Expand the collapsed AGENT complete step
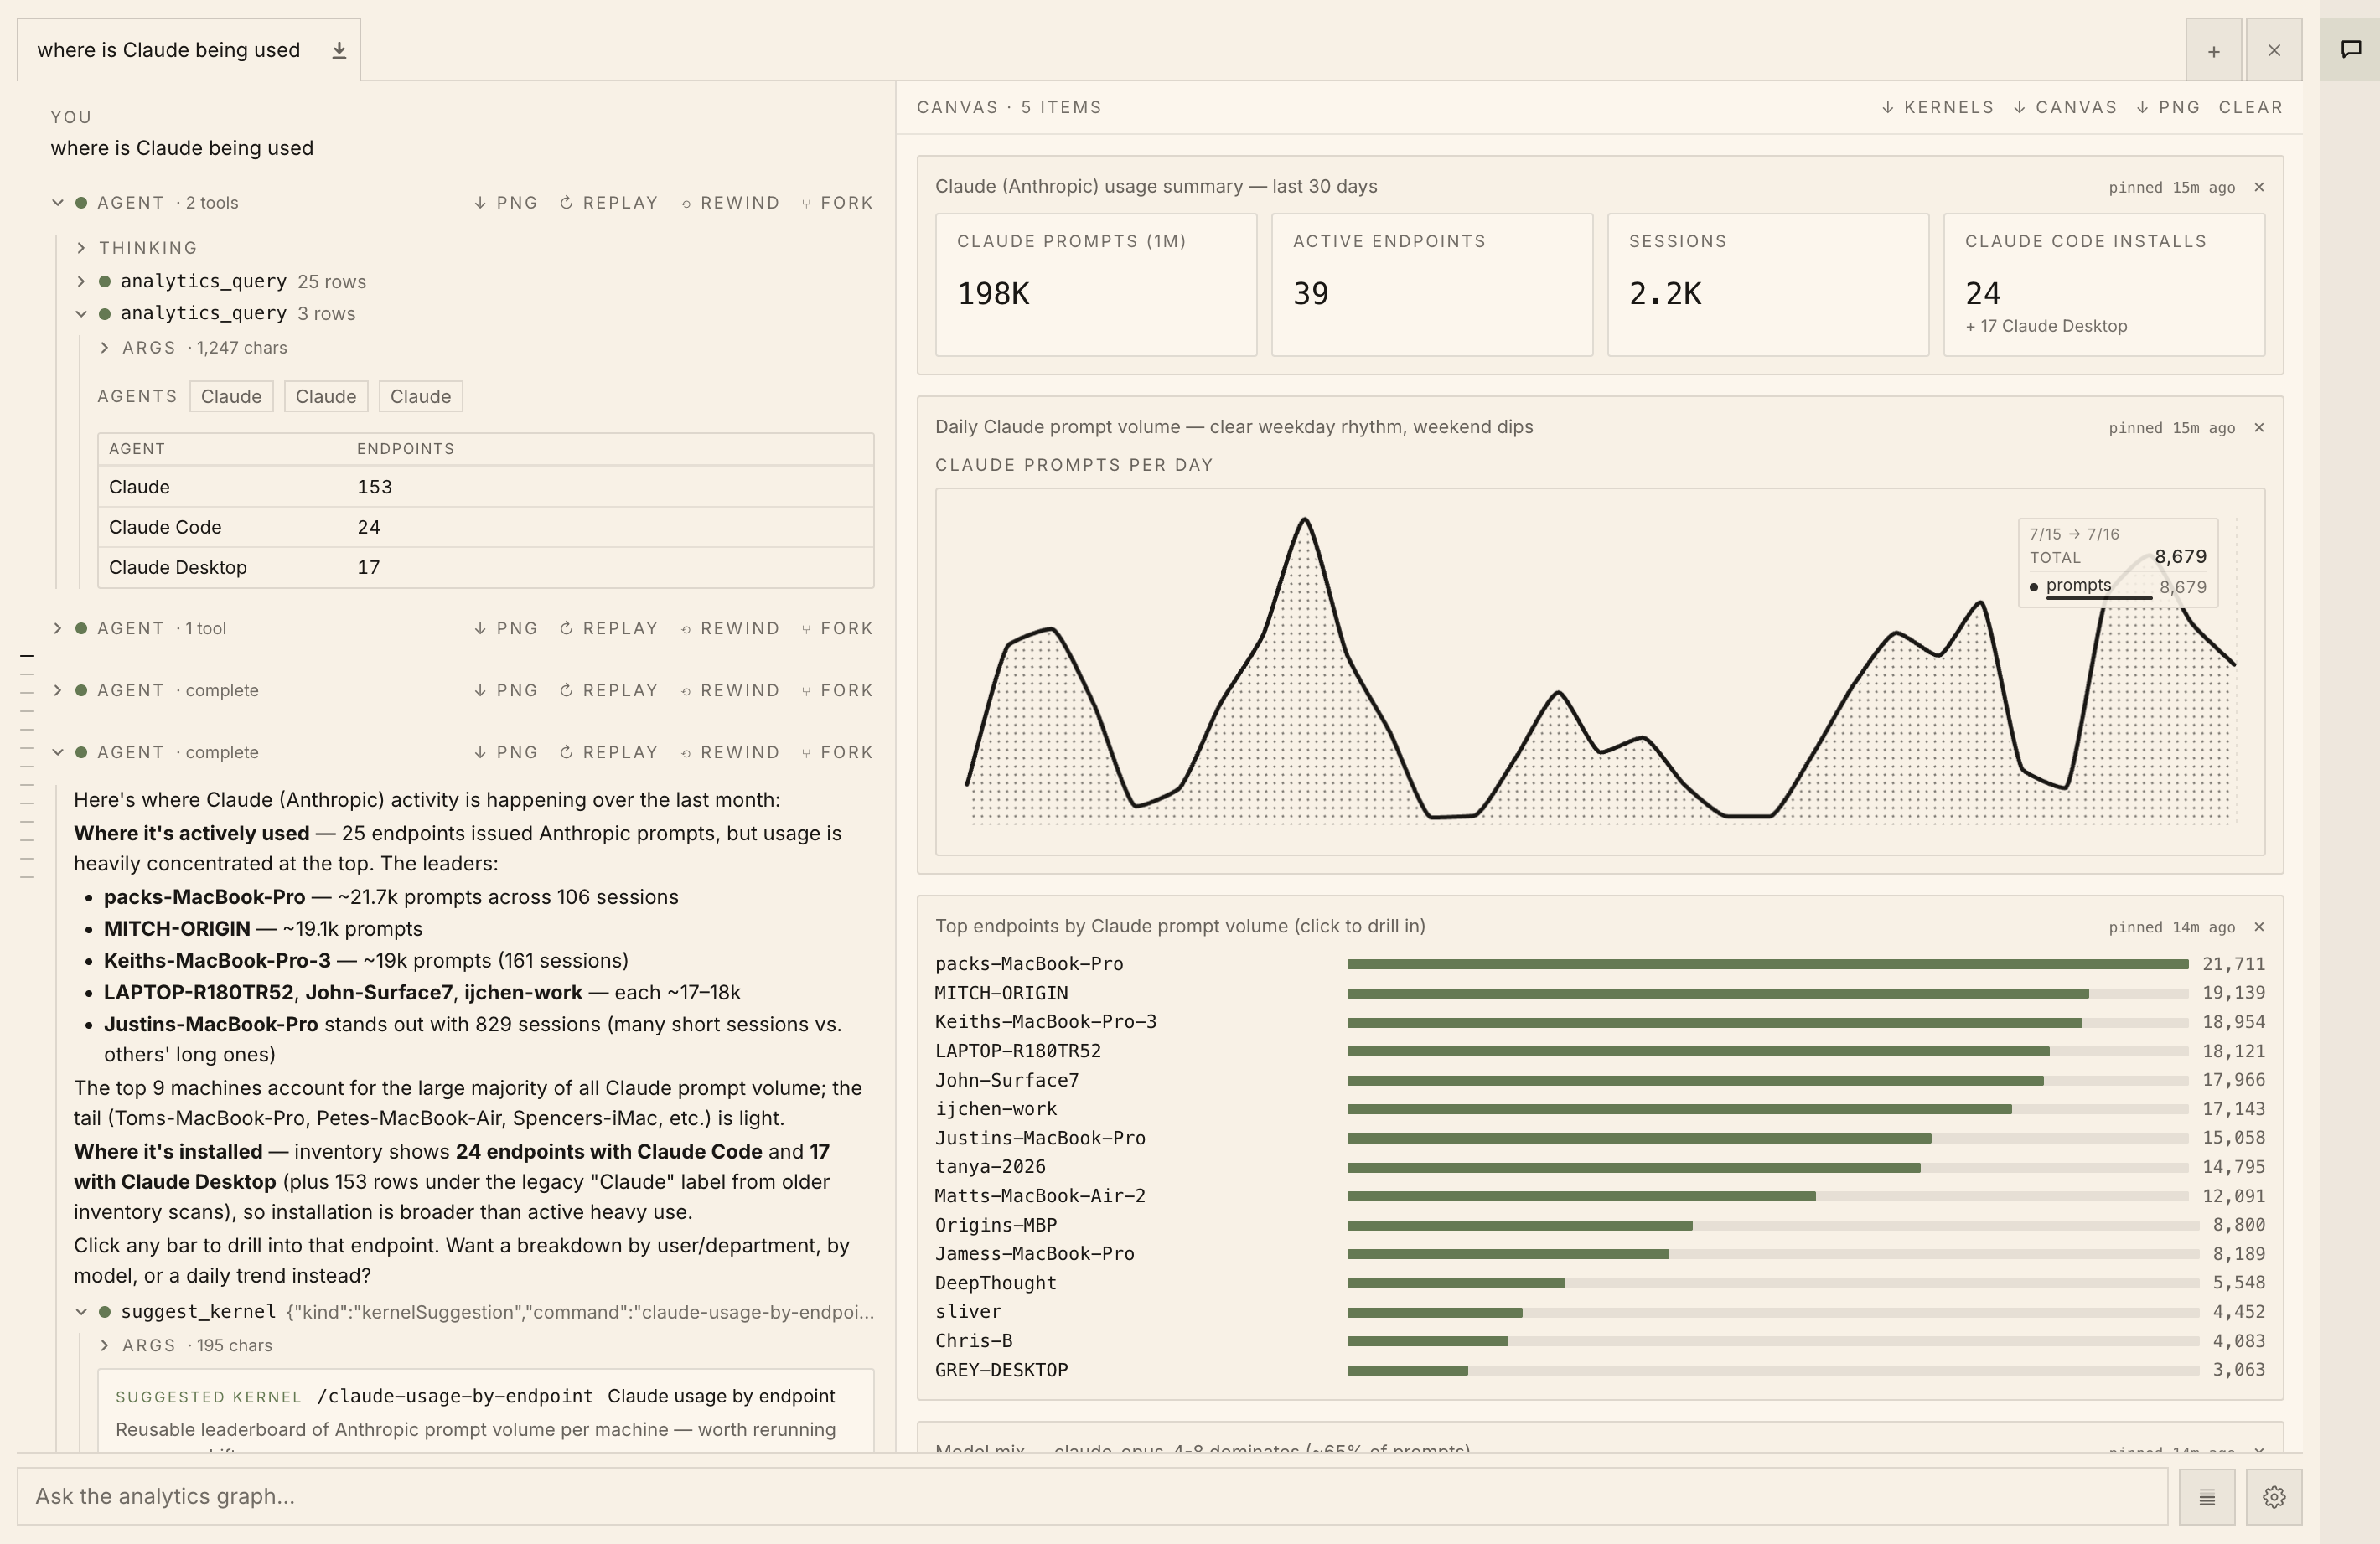Screen dimensions: 2380x1544 pyautogui.click(x=58, y=690)
